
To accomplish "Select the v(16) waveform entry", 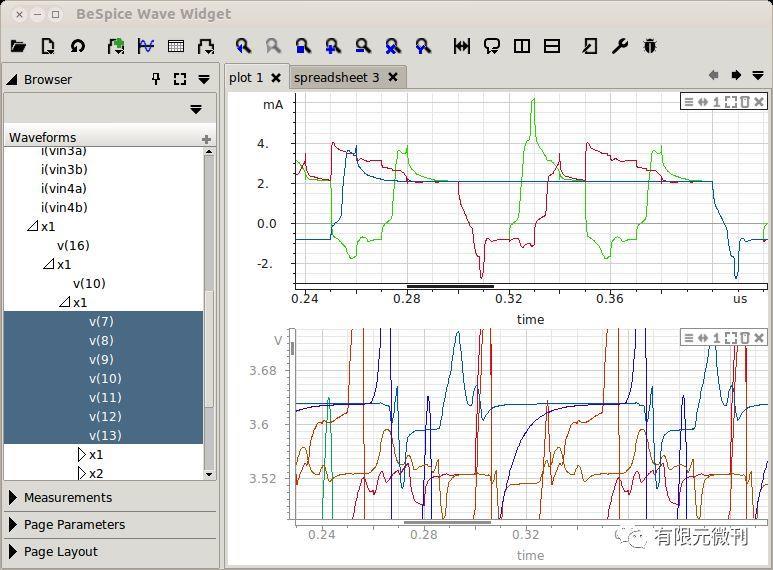I will click(x=73, y=245).
